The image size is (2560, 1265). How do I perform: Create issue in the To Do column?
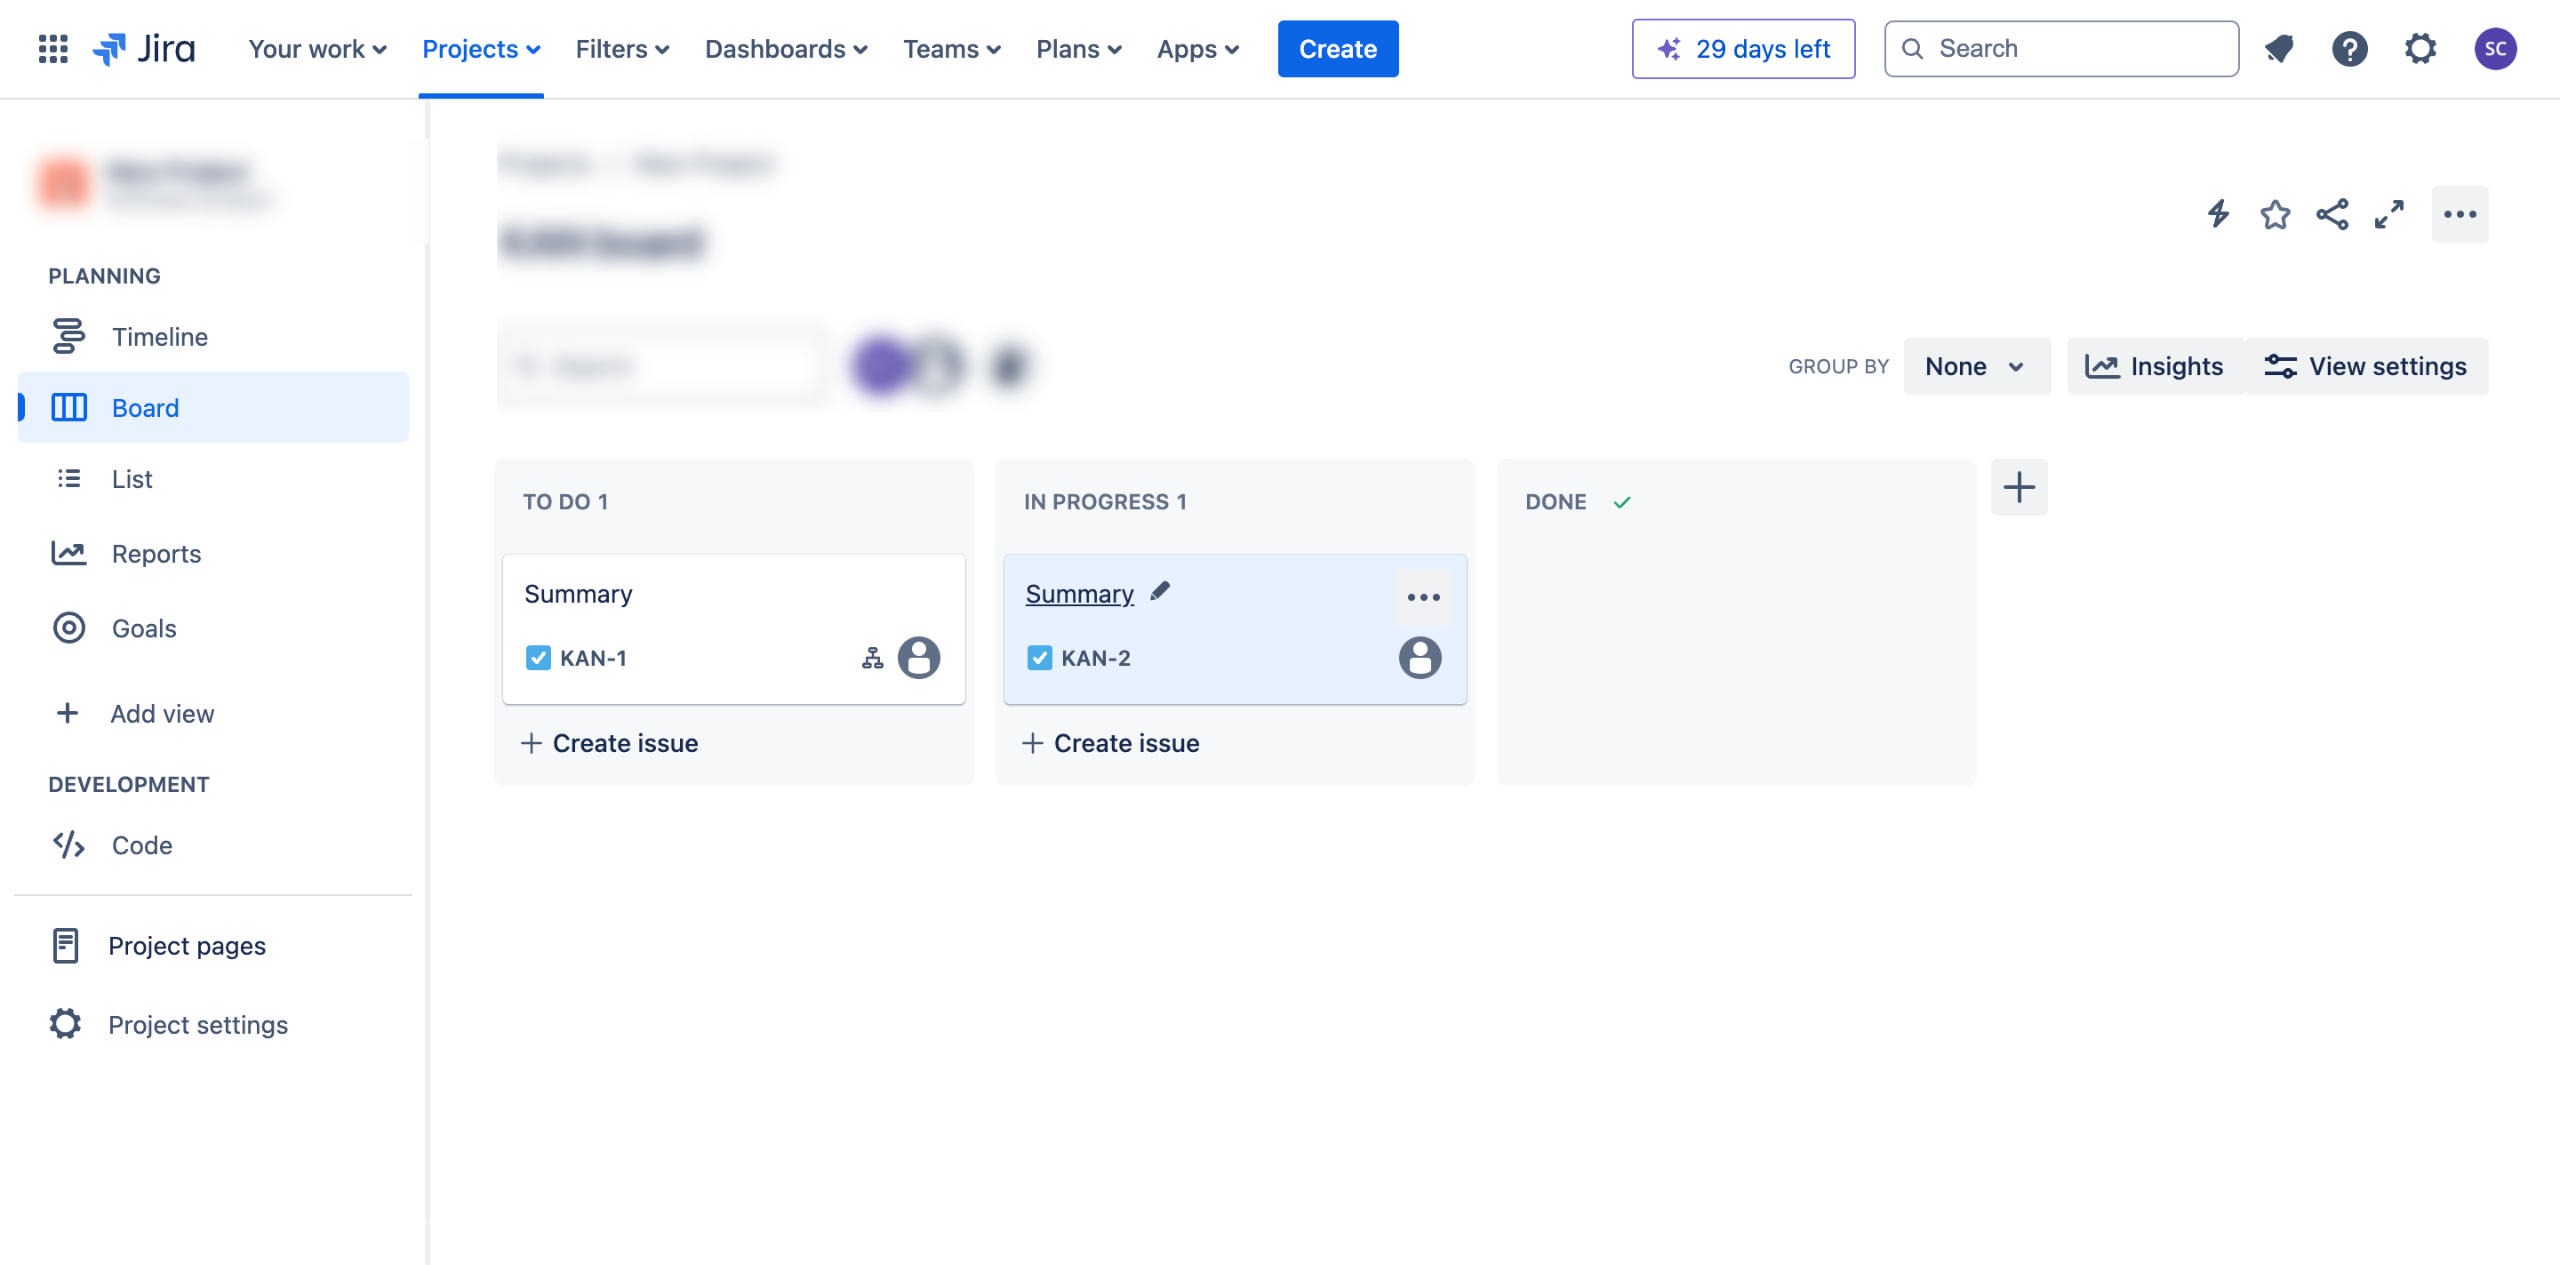(x=610, y=743)
